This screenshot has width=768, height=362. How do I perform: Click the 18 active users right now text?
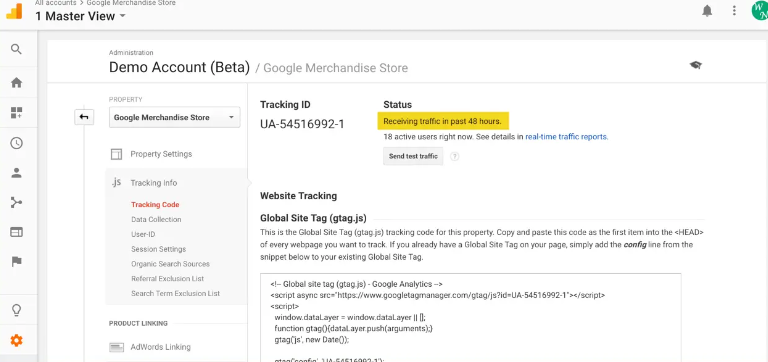428,137
